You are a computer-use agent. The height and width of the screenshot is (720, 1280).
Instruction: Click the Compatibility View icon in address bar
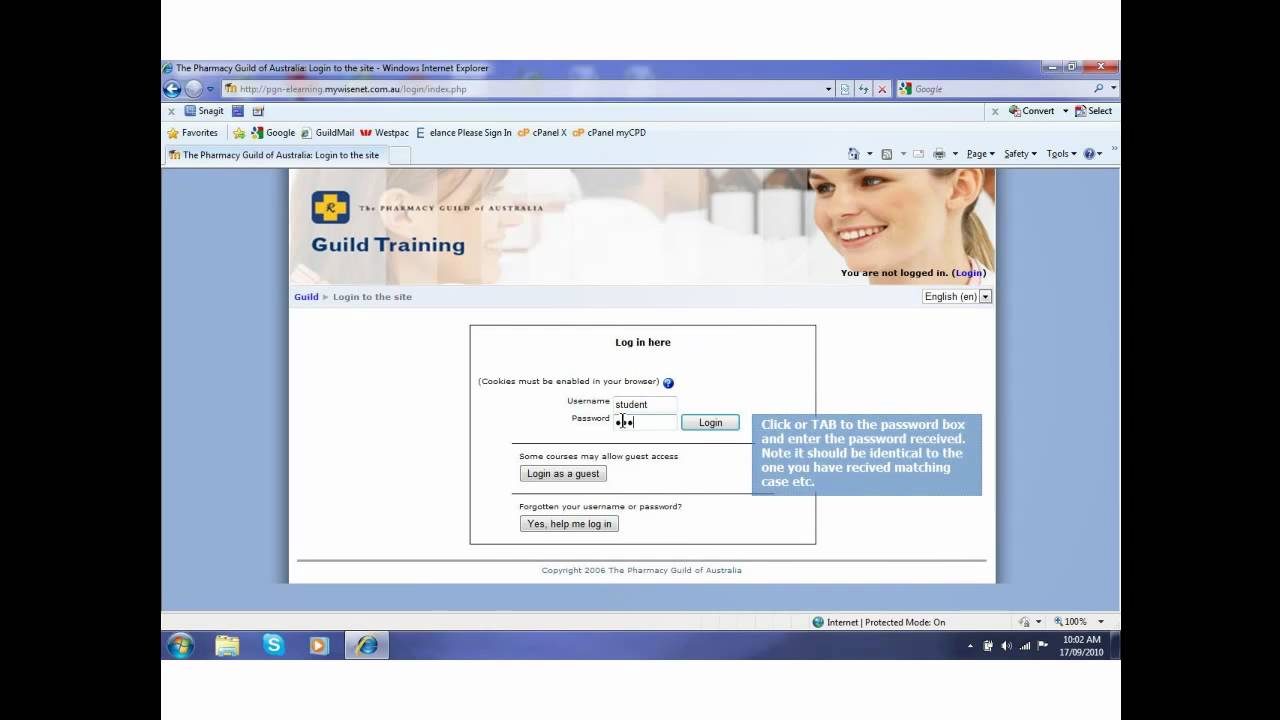point(845,89)
